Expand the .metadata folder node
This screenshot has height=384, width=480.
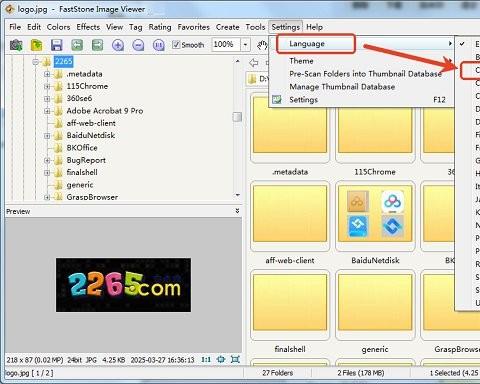(47, 74)
